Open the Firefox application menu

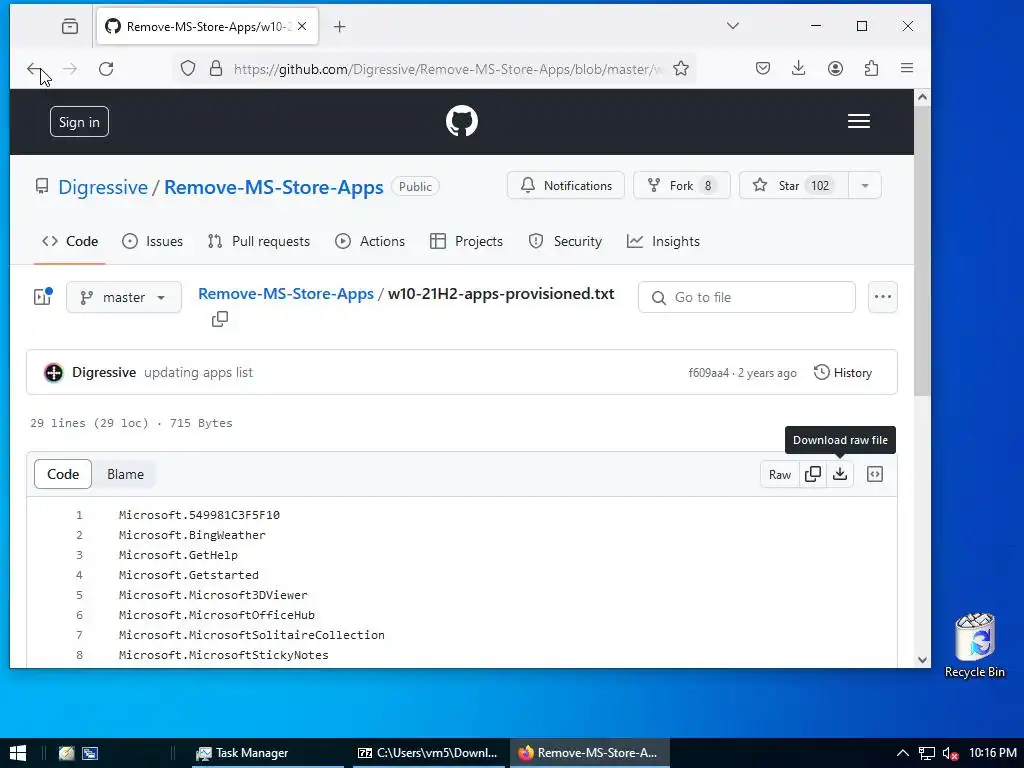tap(907, 68)
